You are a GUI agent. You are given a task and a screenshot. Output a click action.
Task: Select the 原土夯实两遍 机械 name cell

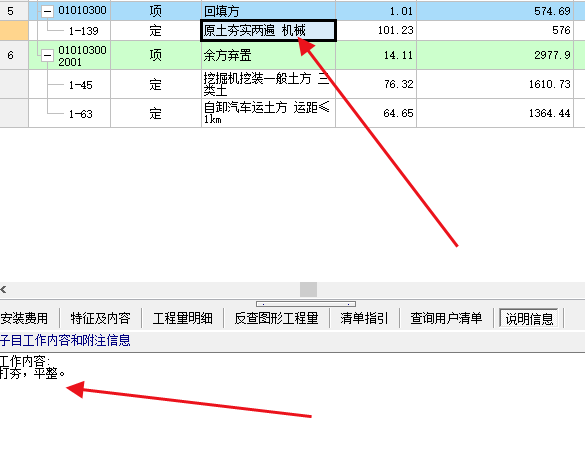[268, 31]
